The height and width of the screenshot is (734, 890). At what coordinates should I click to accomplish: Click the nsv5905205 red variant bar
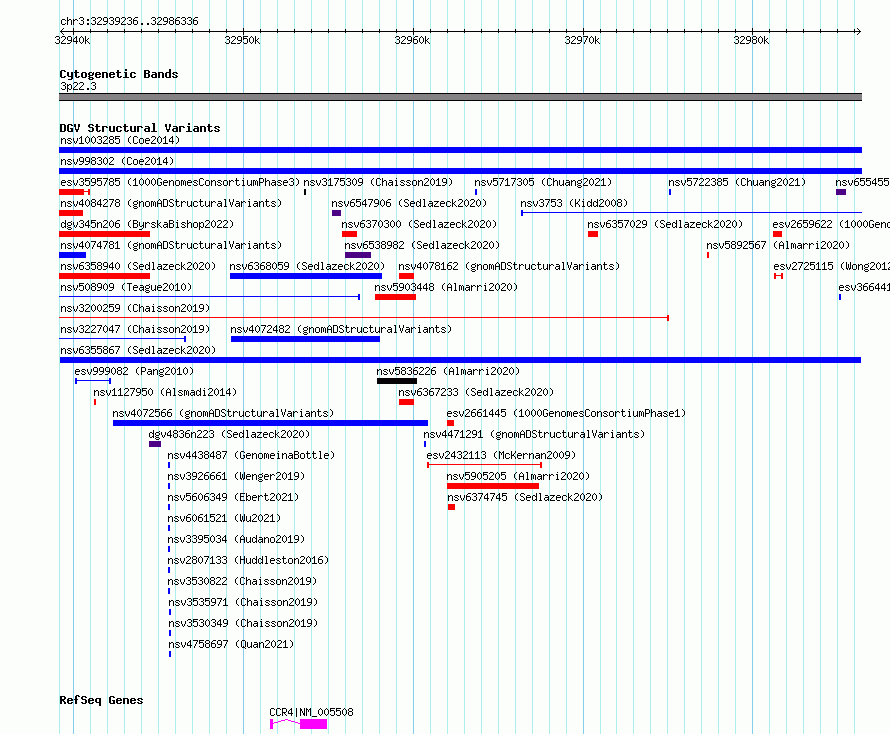tap(493, 486)
